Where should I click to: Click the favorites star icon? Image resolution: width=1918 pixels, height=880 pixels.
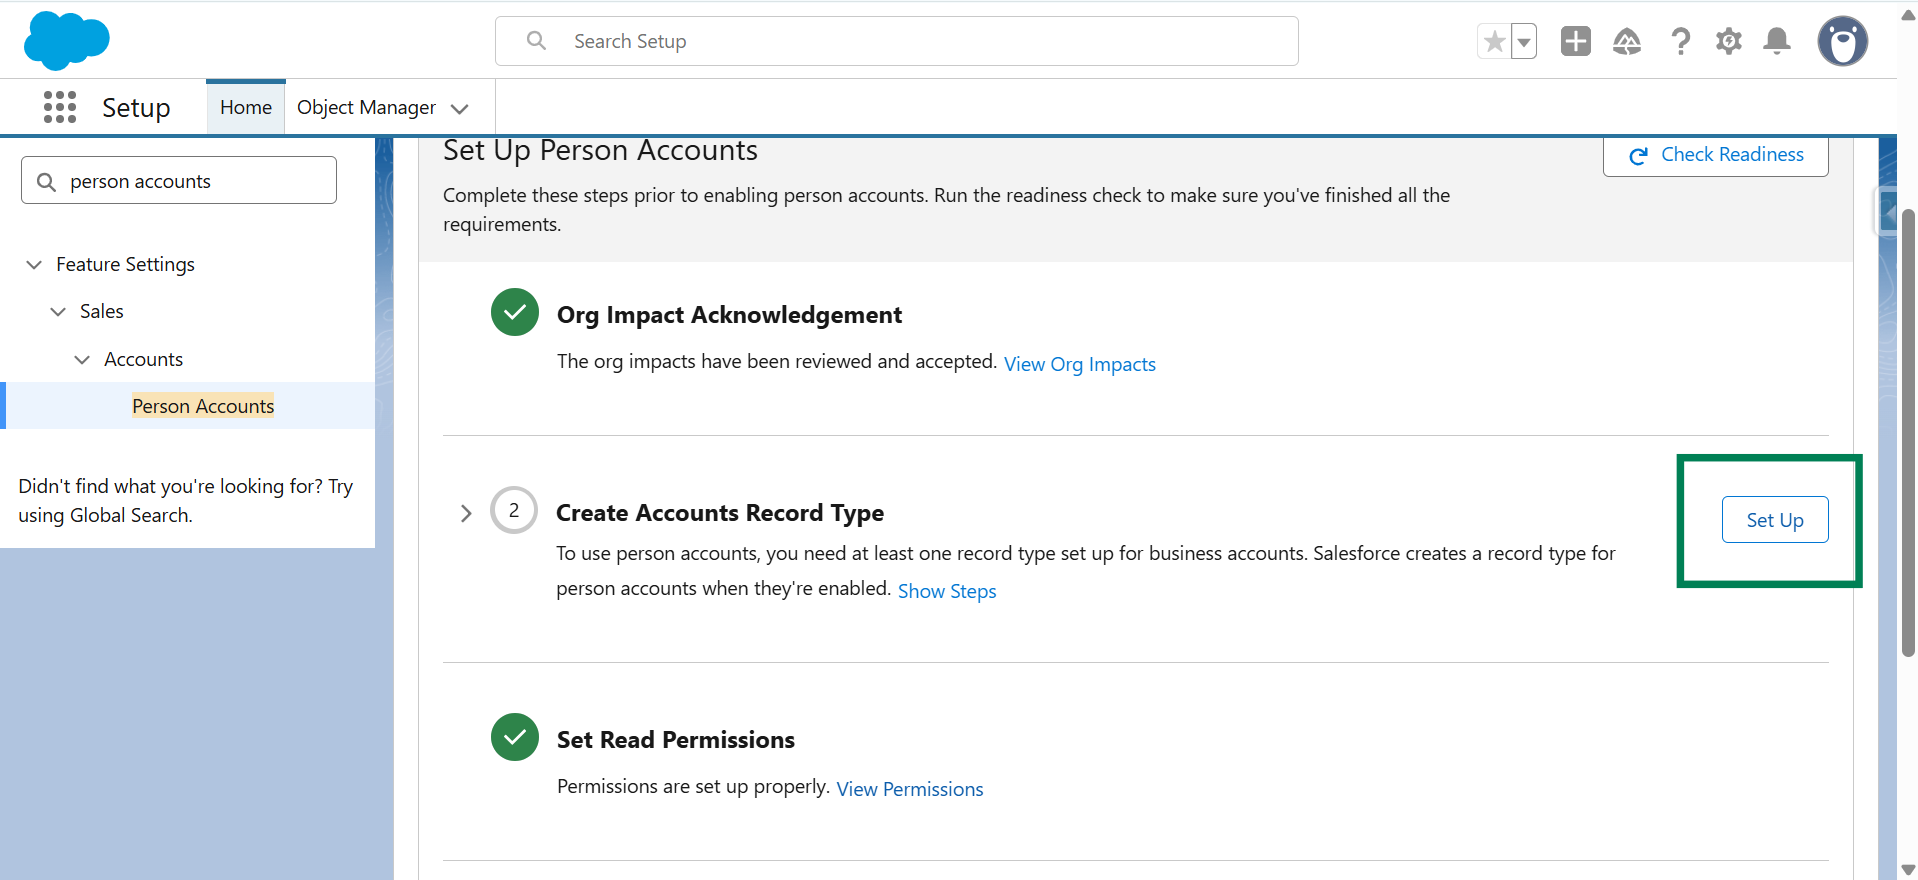(1494, 42)
